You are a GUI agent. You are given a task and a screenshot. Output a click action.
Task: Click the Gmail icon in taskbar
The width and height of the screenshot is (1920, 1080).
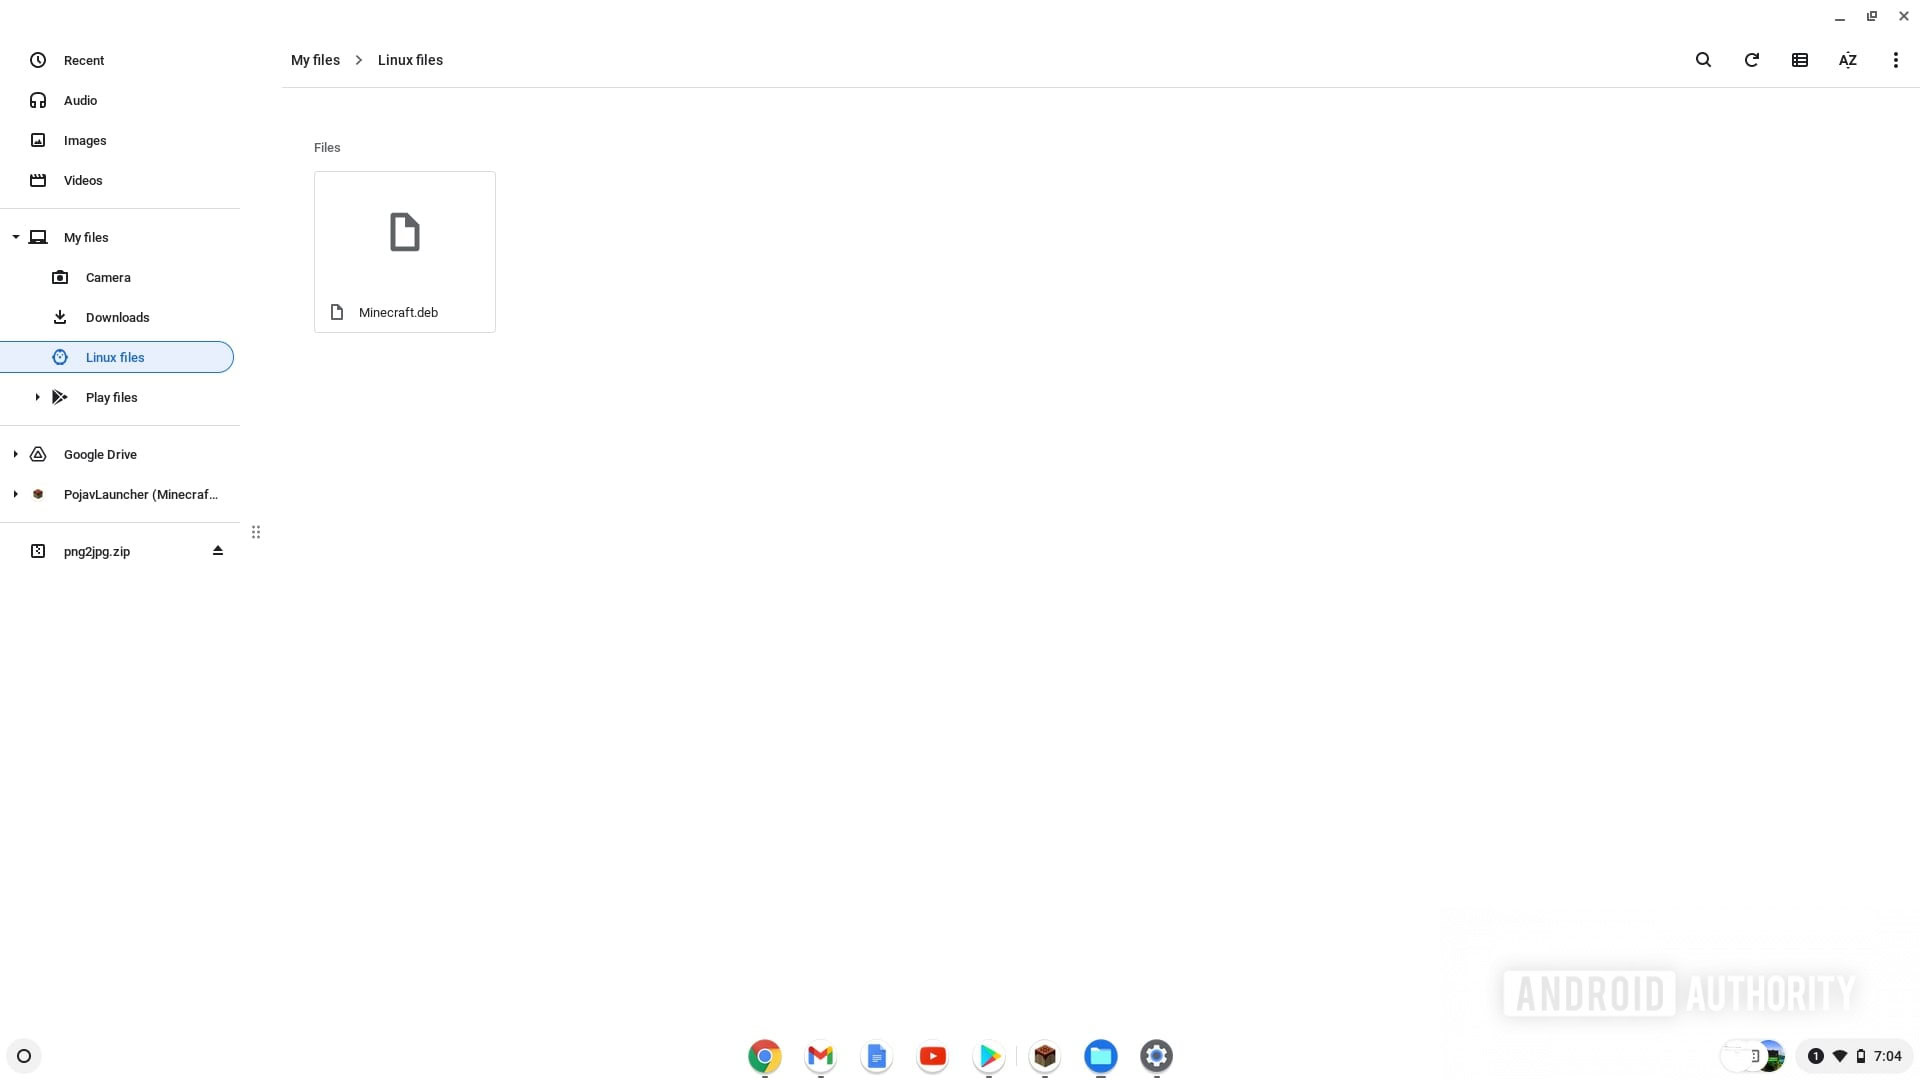(819, 1055)
